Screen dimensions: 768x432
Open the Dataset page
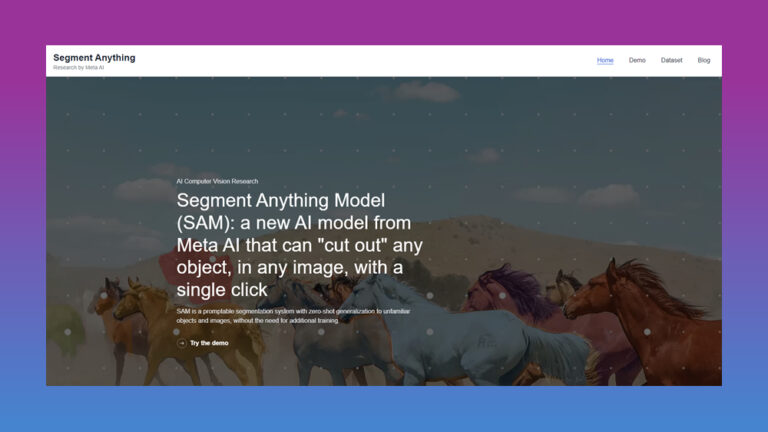671,60
